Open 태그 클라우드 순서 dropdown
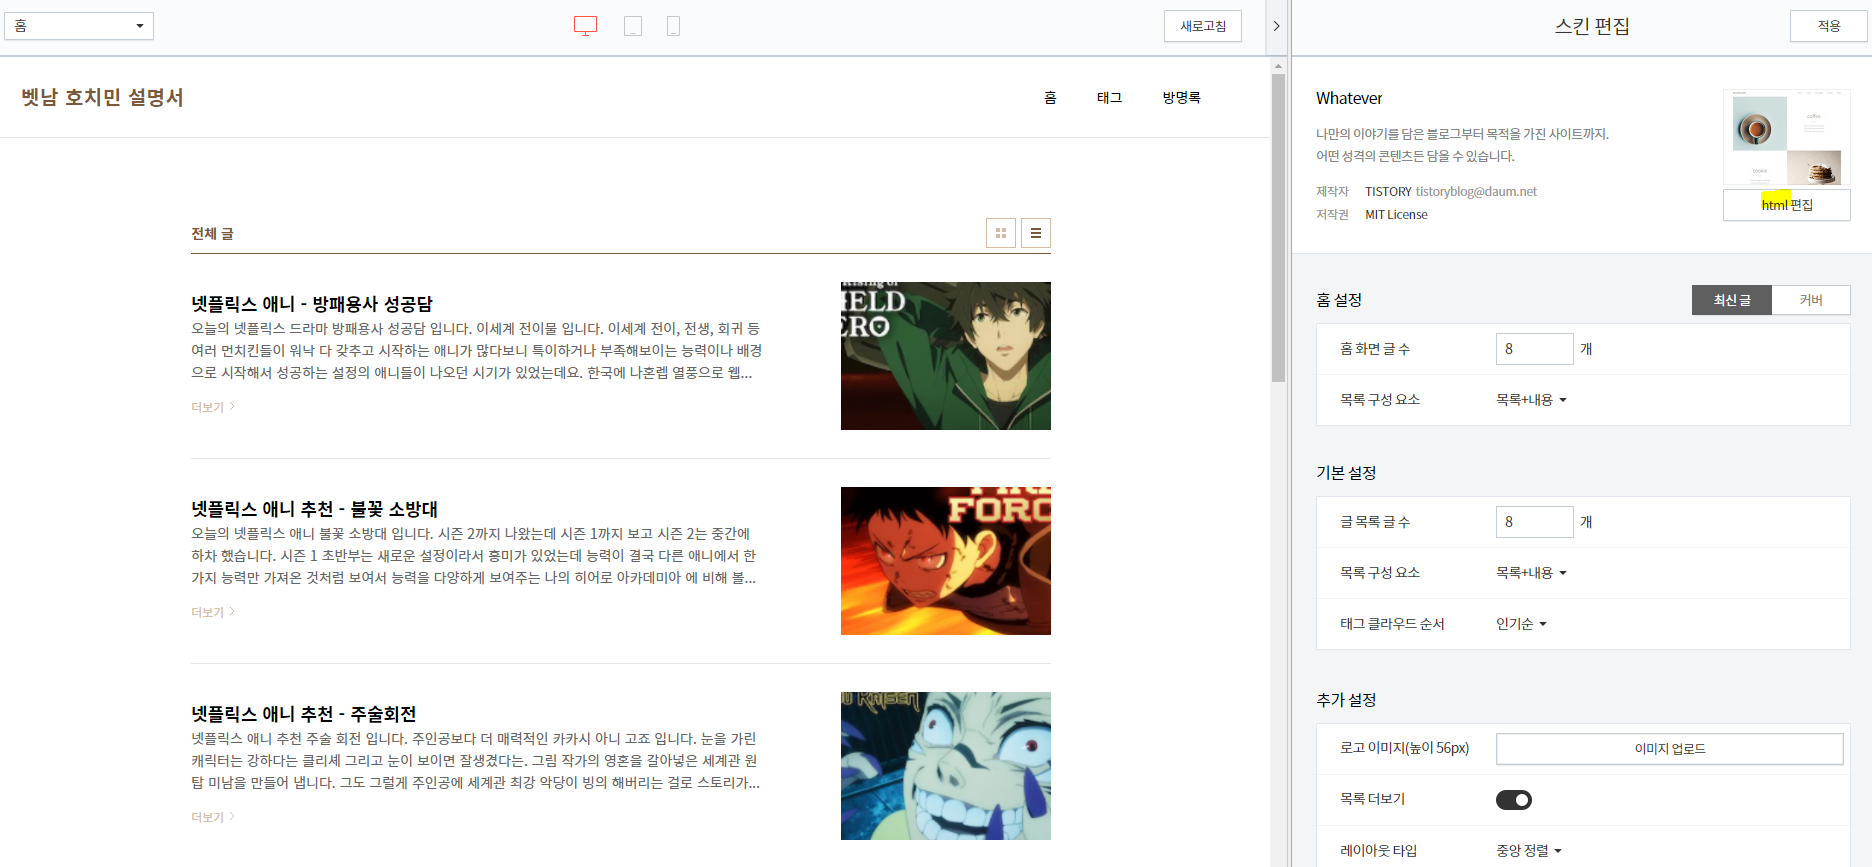The width and height of the screenshot is (1872, 867). (1521, 624)
